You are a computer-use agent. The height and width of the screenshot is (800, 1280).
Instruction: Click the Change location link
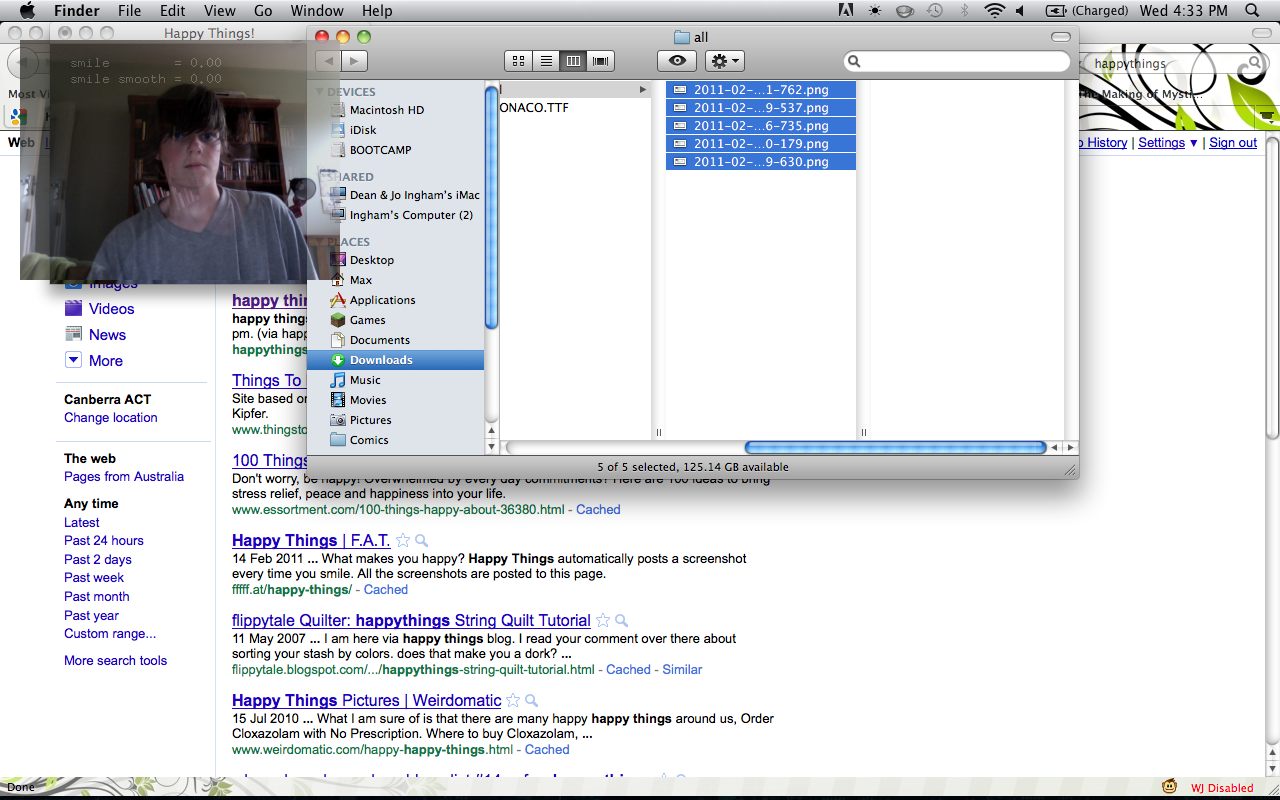pyautogui.click(x=111, y=418)
